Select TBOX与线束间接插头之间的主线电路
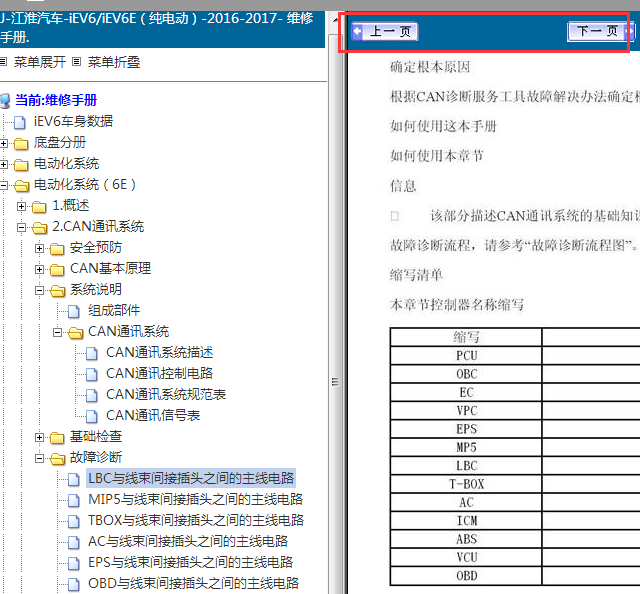640x594 pixels. [x=196, y=521]
